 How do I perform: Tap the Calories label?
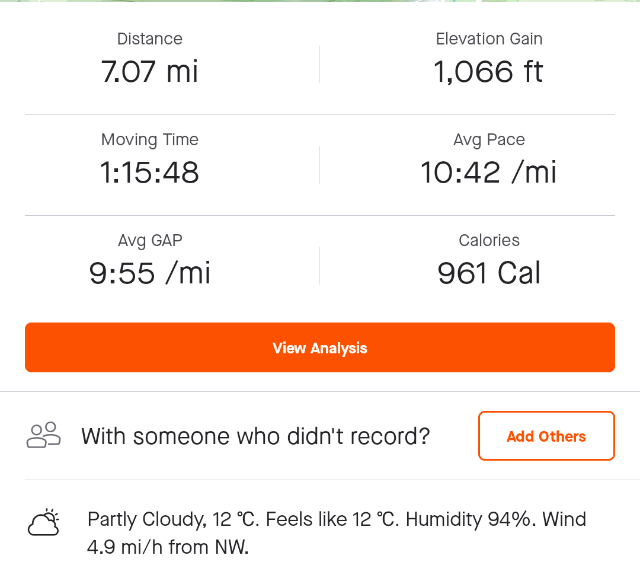click(489, 240)
